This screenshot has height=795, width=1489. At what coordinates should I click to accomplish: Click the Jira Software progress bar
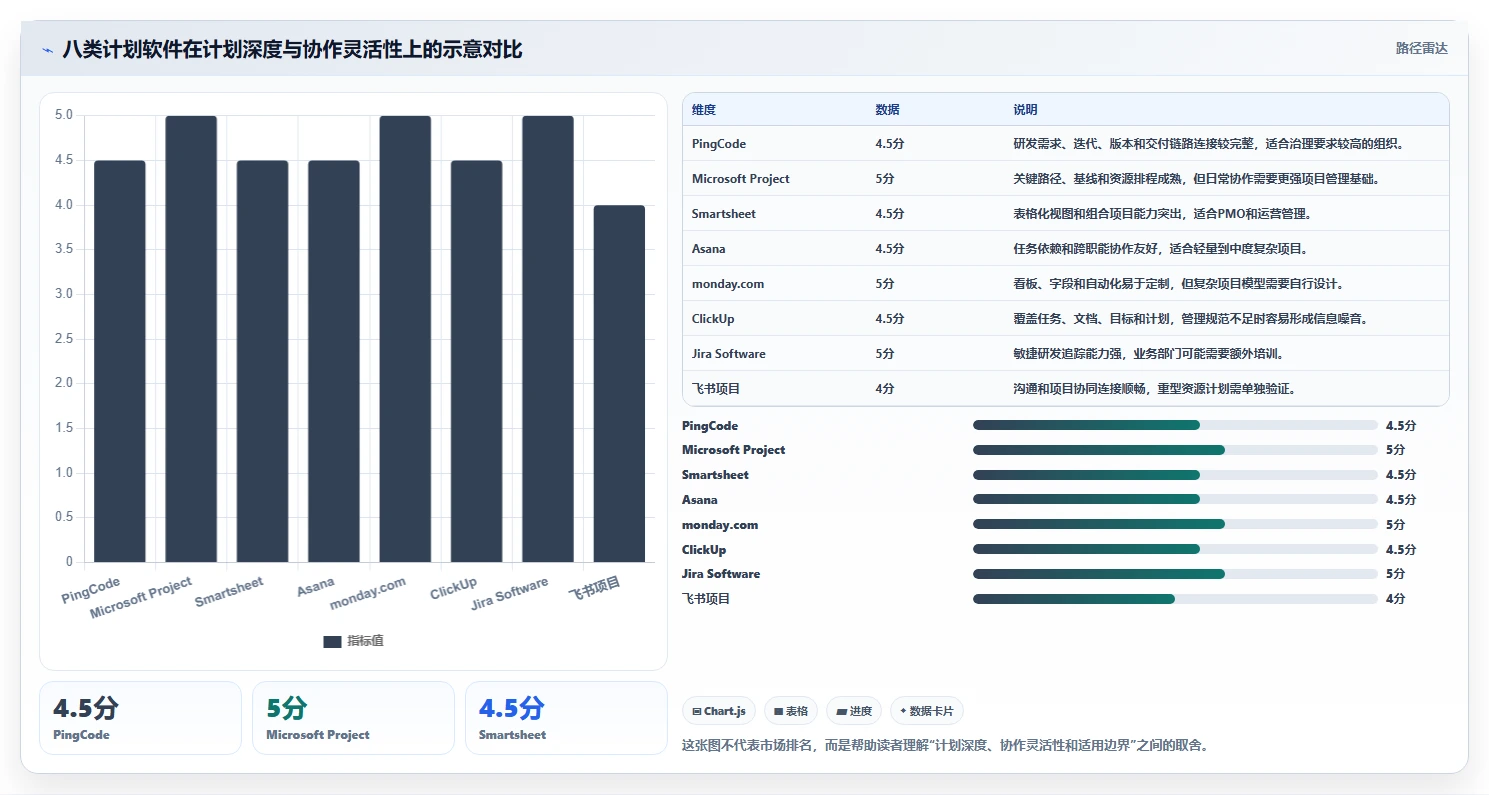[1175, 574]
